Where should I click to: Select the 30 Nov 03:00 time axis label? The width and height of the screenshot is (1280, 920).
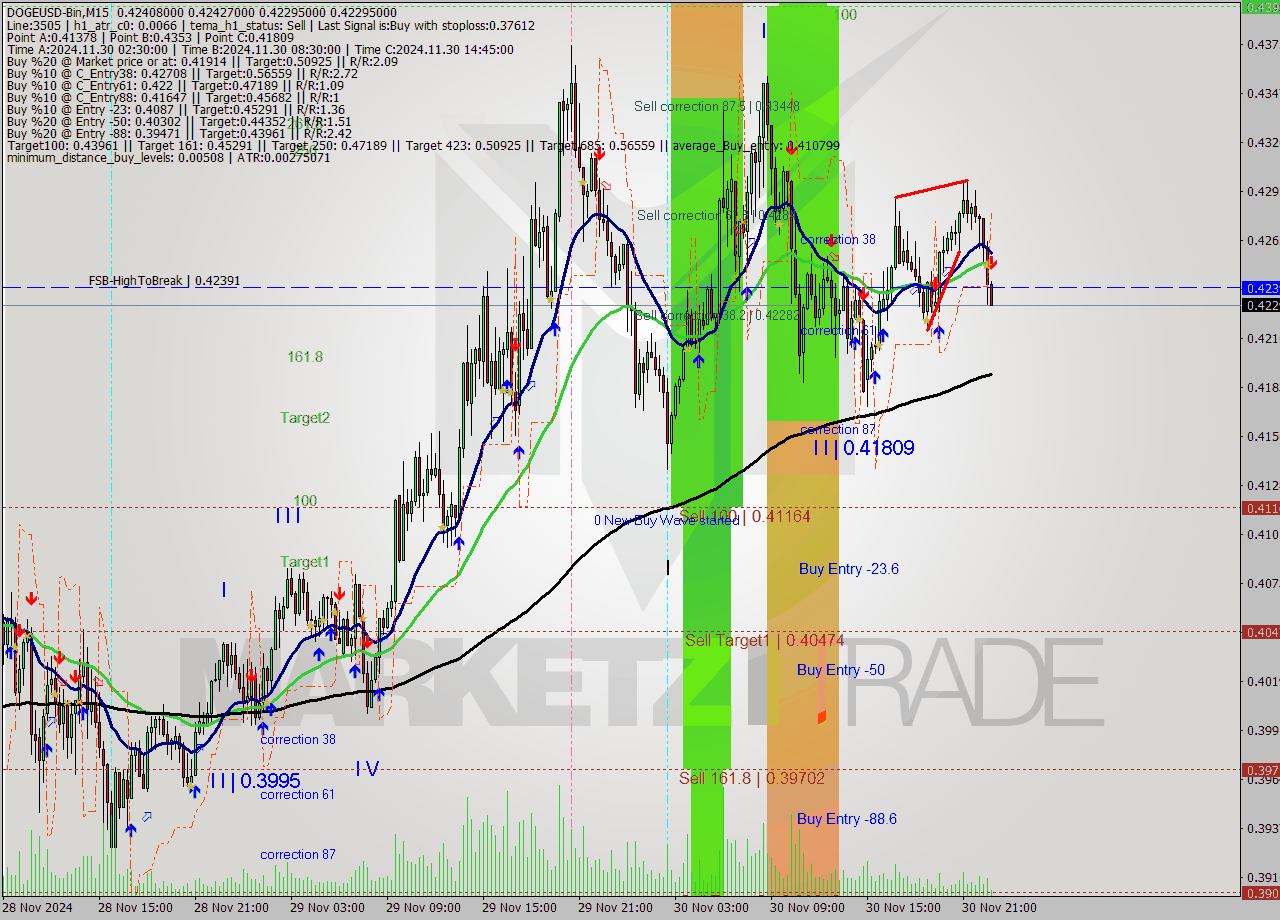pos(711,908)
